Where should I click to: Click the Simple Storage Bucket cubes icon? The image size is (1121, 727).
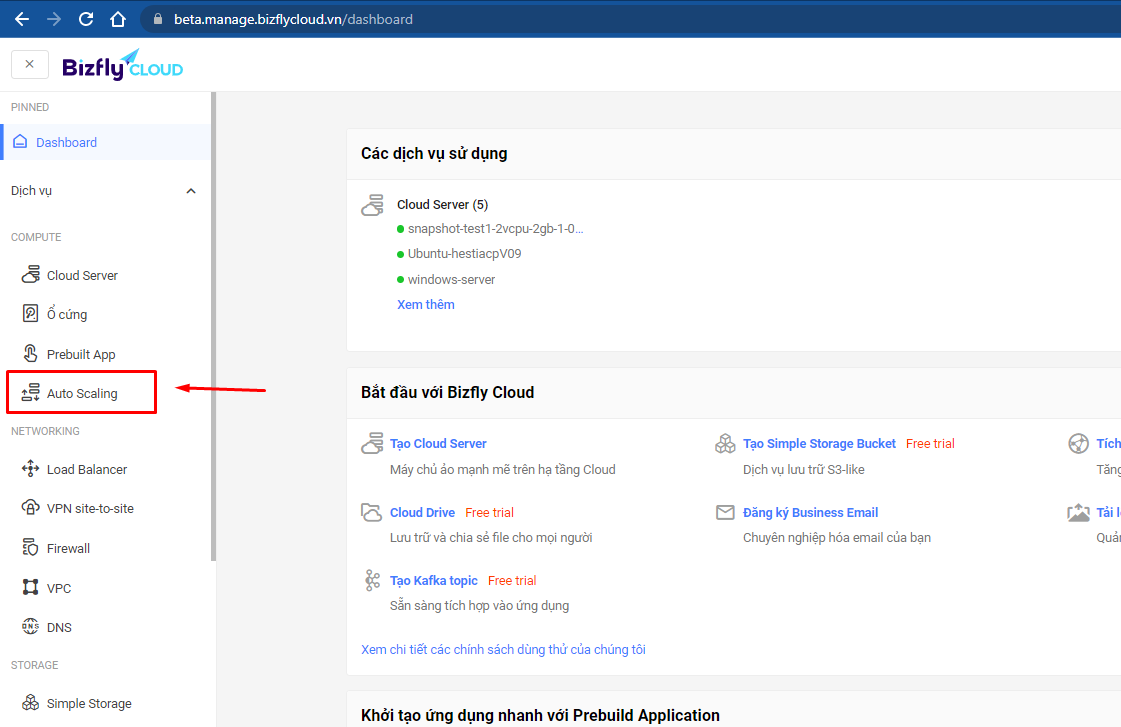pos(725,443)
